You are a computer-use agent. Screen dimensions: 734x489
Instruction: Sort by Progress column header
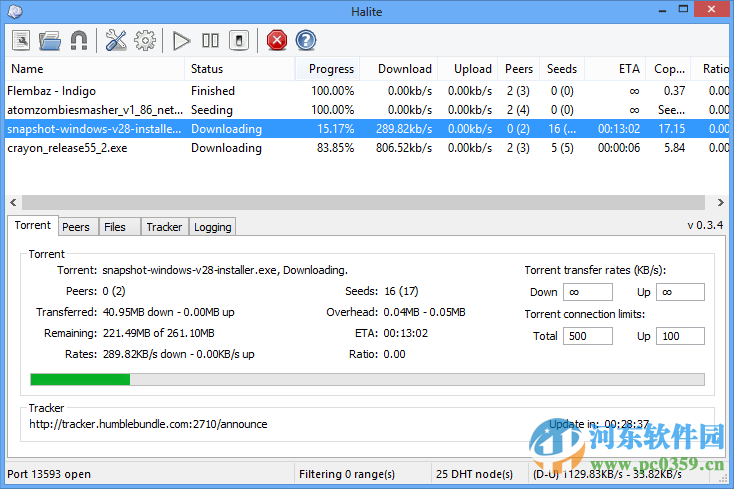(327, 69)
